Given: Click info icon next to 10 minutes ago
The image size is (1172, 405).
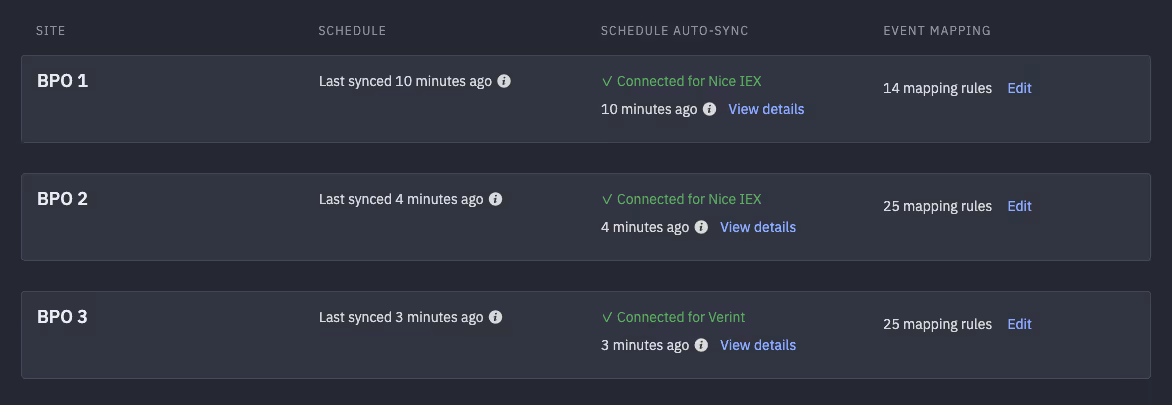Looking at the screenshot, I should 709,109.
